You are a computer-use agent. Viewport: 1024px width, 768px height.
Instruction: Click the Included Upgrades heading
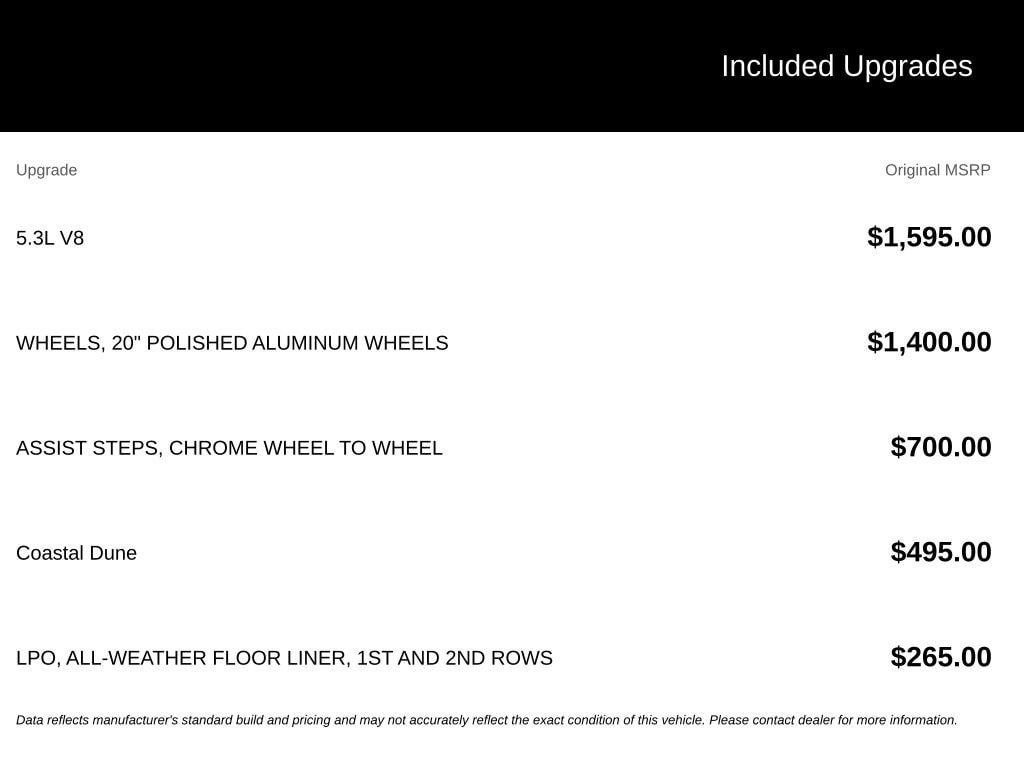[846, 67]
